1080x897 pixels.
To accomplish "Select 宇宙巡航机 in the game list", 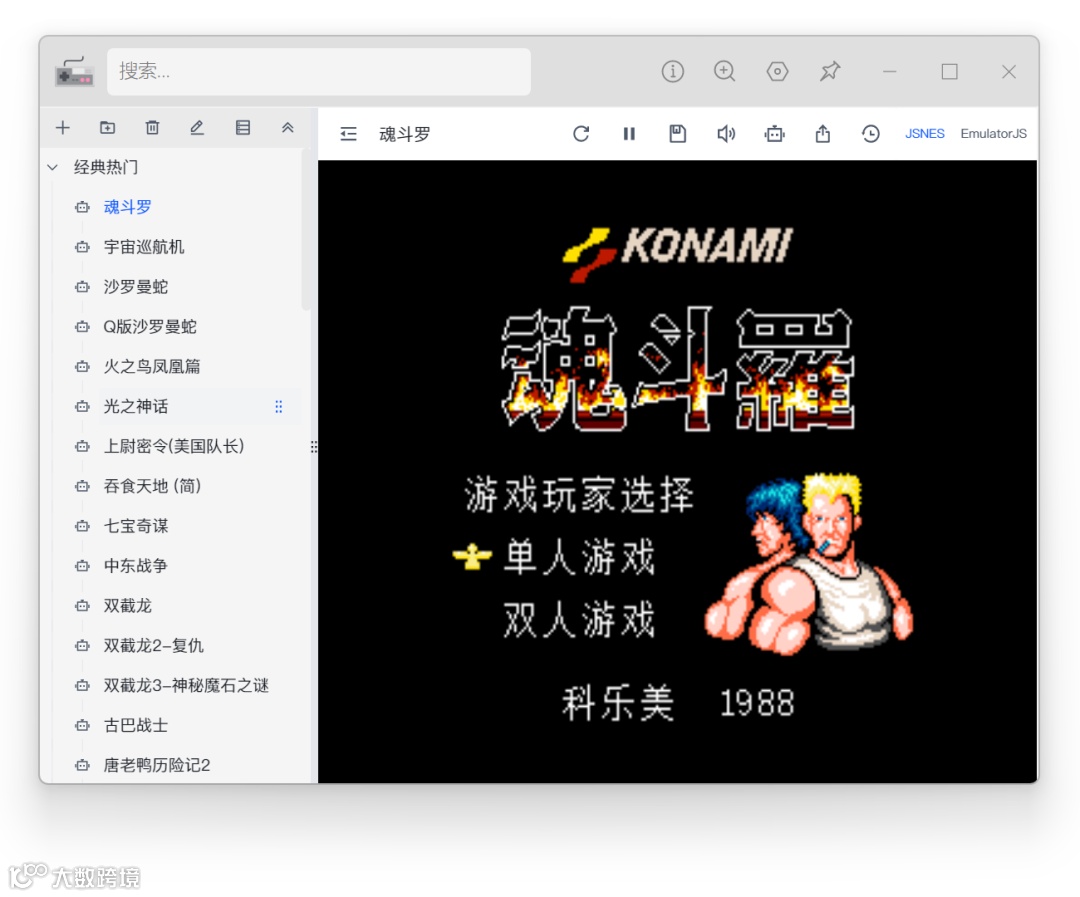I will coord(144,247).
